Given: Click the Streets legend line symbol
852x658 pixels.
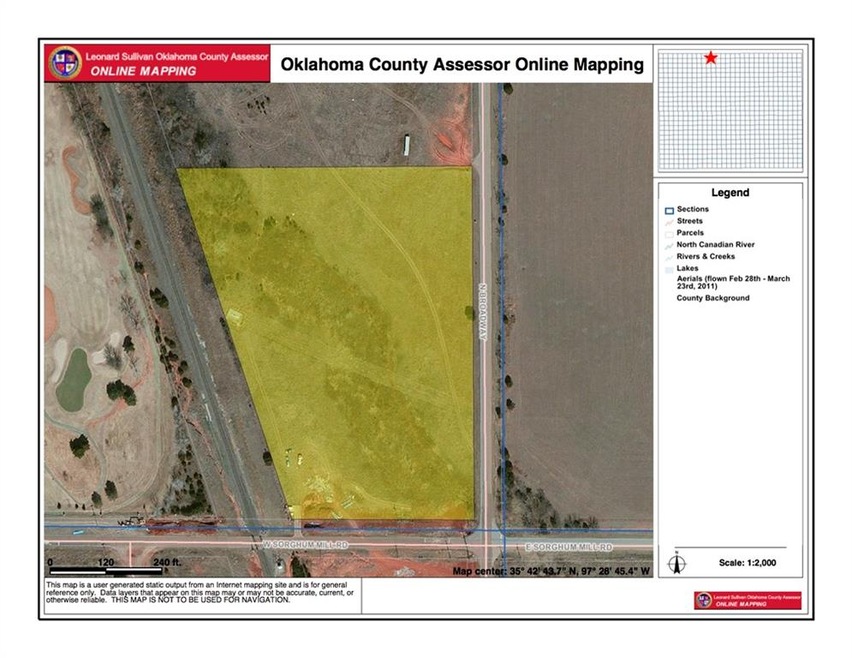Looking at the screenshot, I should [x=668, y=222].
